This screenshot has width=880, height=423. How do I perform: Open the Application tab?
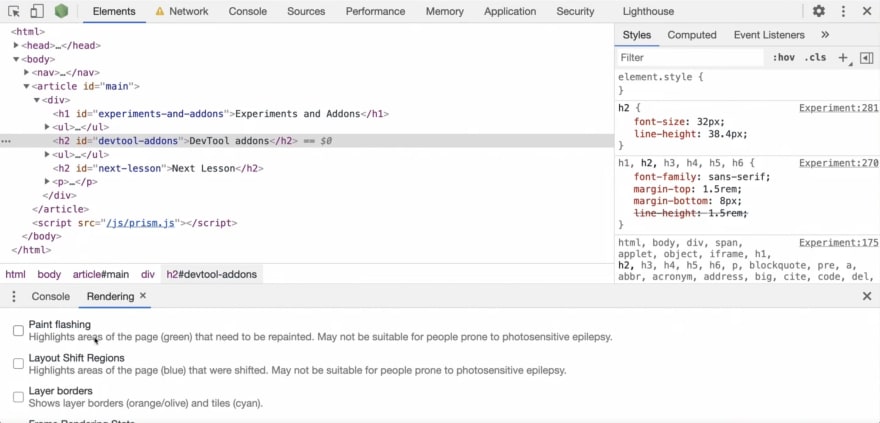click(510, 11)
